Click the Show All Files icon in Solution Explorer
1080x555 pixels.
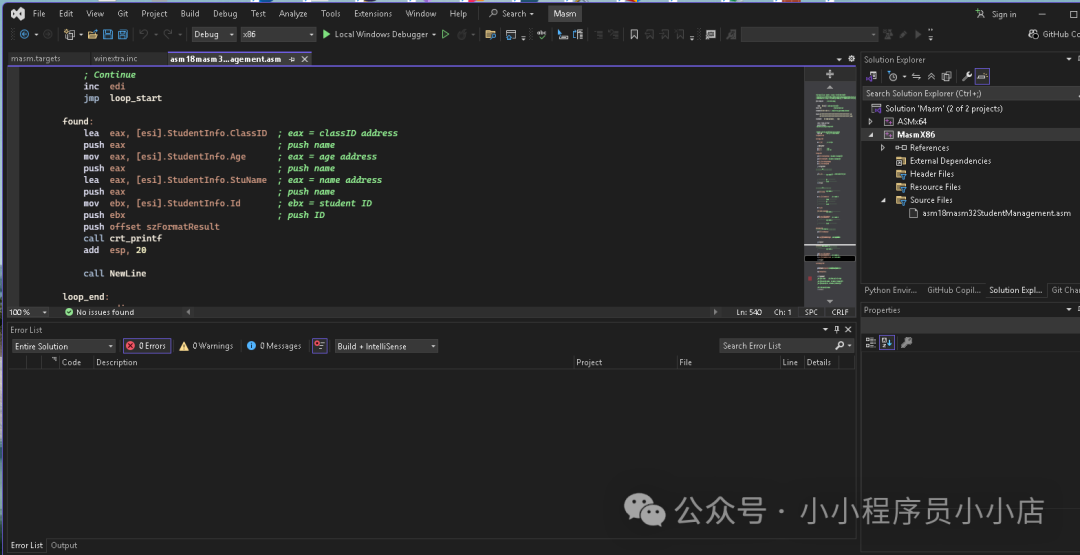point(946,76)
